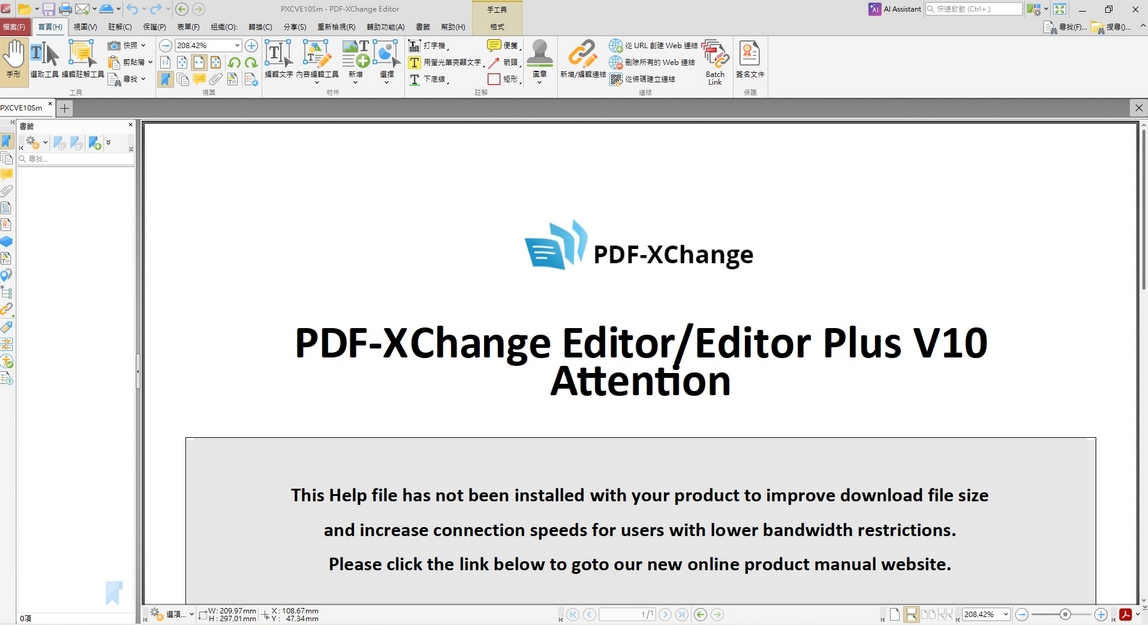Screen dimensions: 1148x625
Task: Open Comments pane from left sidebar
Action: [7, 175]
